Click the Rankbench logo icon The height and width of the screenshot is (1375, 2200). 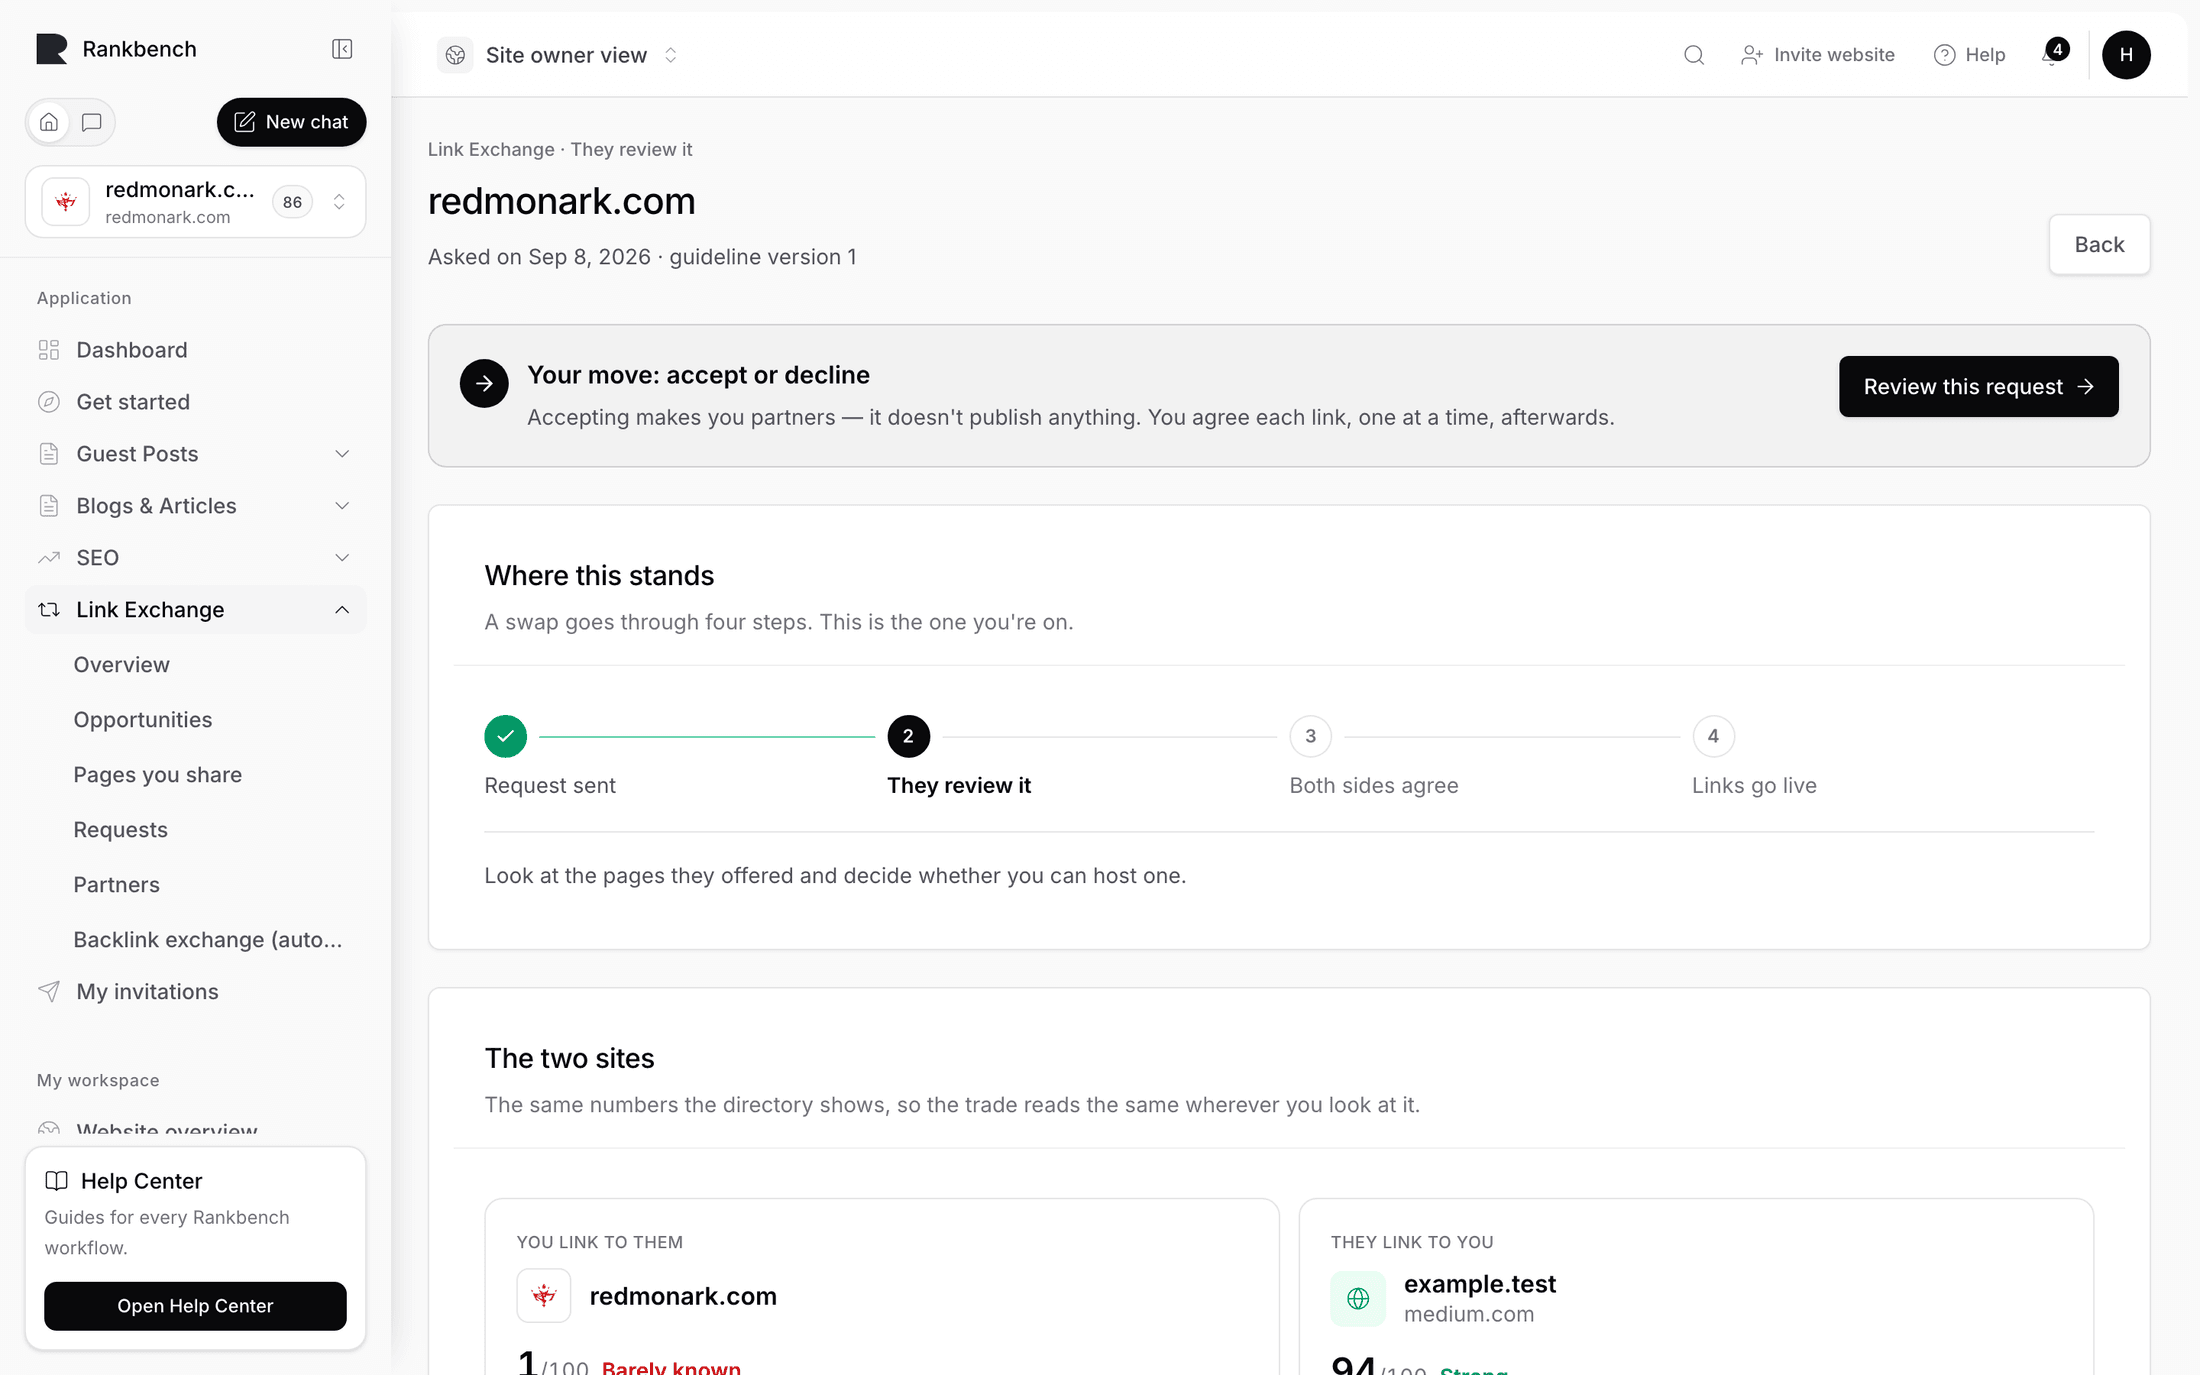pyautogui.click(x=52, y=49)
